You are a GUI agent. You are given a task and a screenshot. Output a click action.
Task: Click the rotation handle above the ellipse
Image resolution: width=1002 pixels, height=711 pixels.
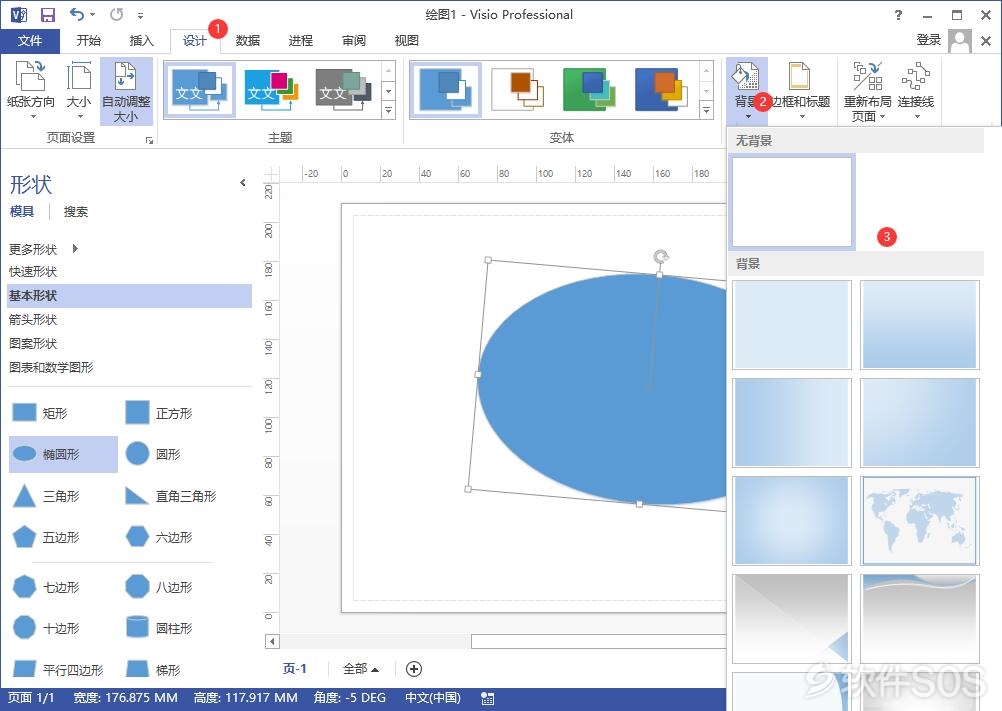click(661, 257)
